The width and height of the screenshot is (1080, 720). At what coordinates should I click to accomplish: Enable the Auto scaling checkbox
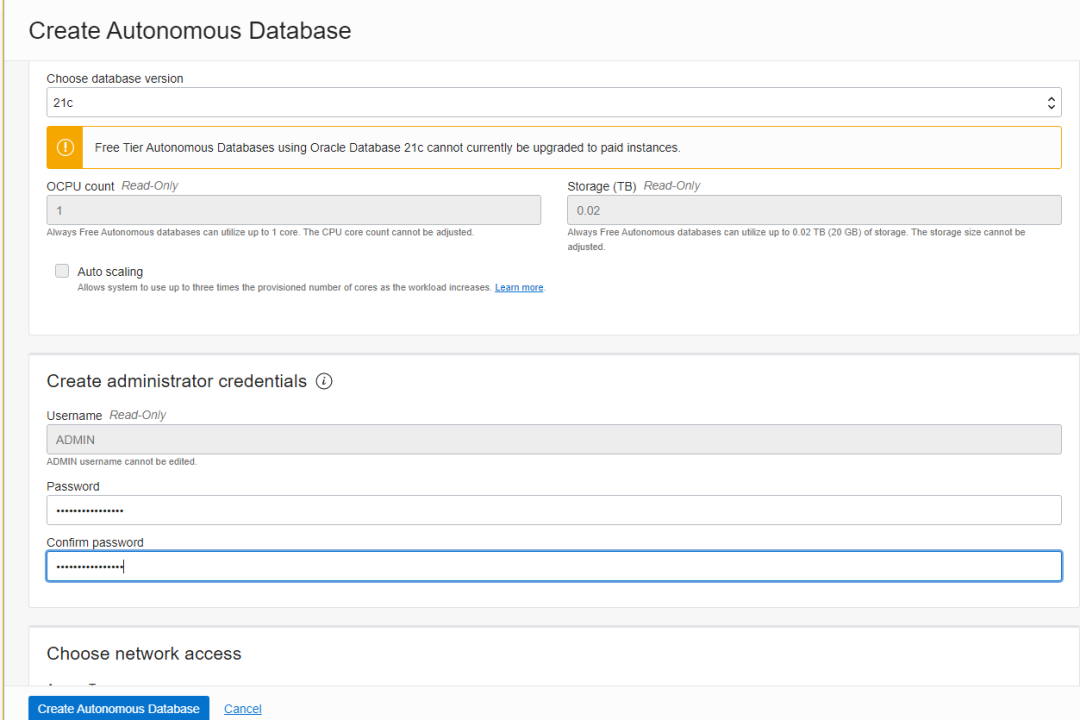62,271
